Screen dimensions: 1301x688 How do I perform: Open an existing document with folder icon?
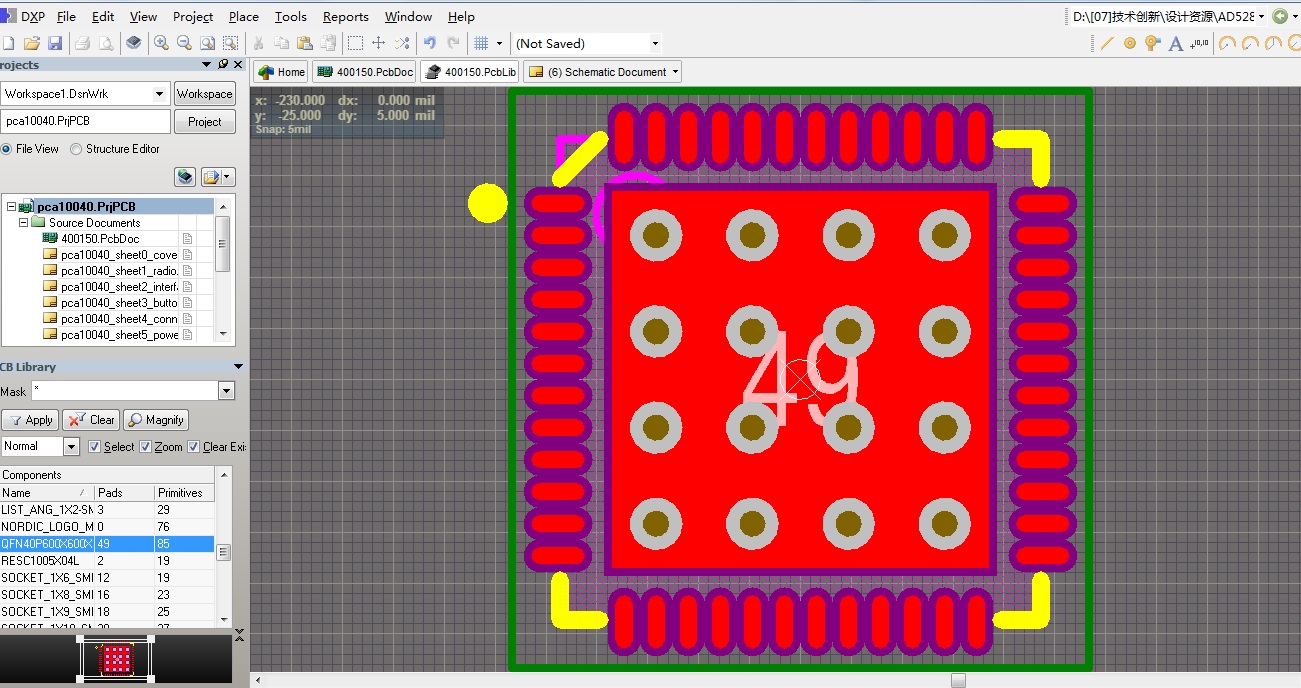32,43
